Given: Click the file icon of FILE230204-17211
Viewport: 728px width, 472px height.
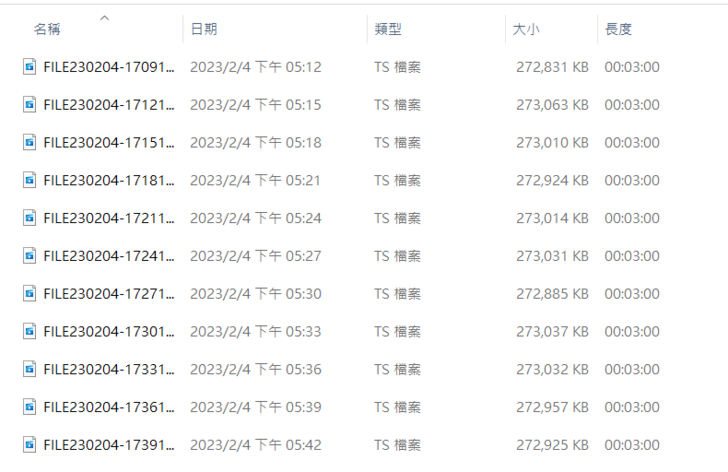Looking at the screenshot, I should pyautogui.click(x=29, y=218).
